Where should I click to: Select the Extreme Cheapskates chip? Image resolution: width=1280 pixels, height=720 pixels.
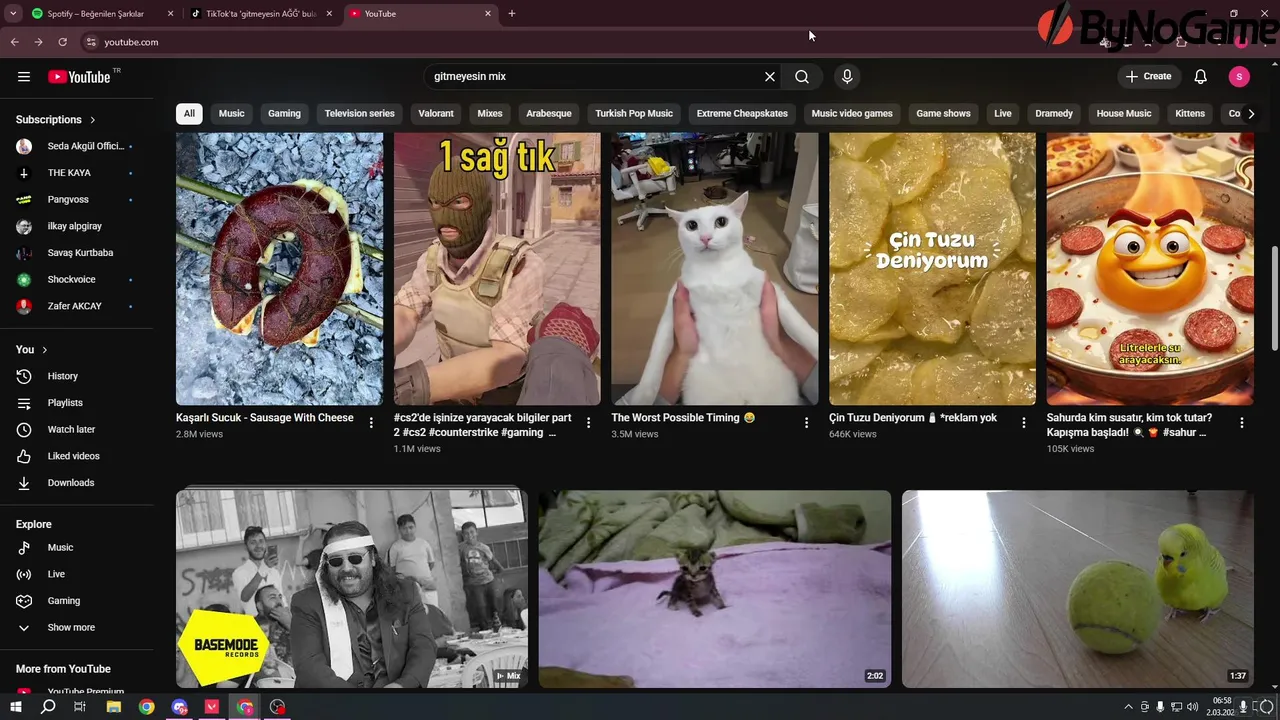point(742,114)
